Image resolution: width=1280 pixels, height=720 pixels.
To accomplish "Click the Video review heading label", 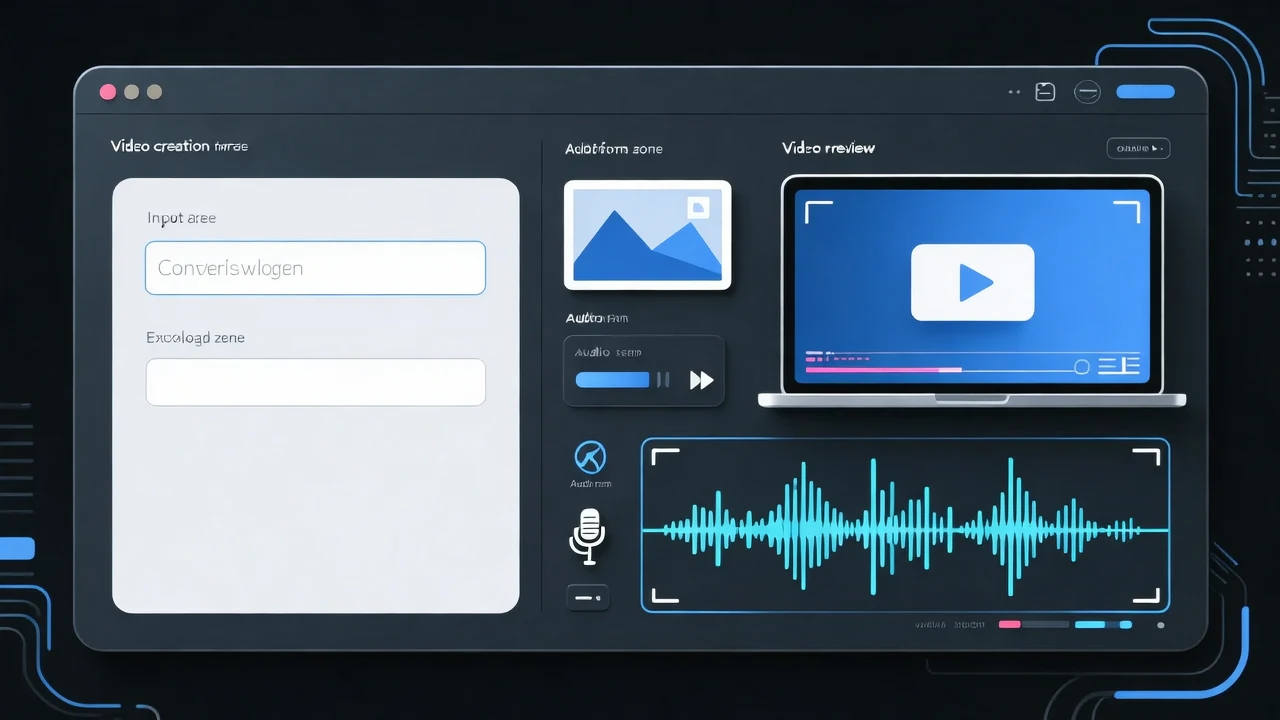I will coord(828,148).
